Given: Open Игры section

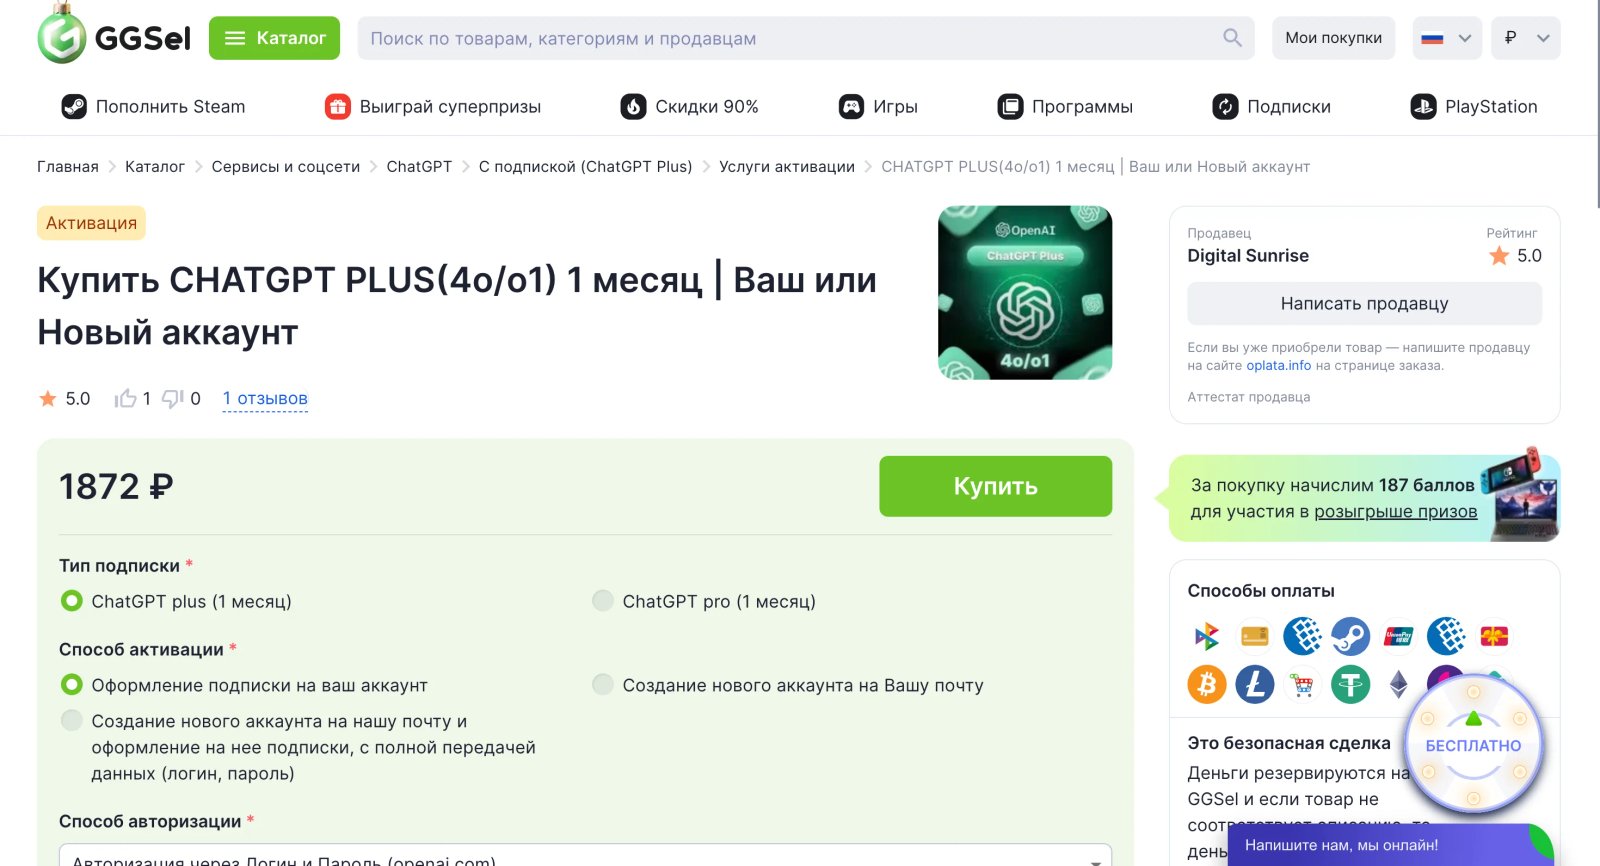Looking at the screenshot, I should click(878, 107).
